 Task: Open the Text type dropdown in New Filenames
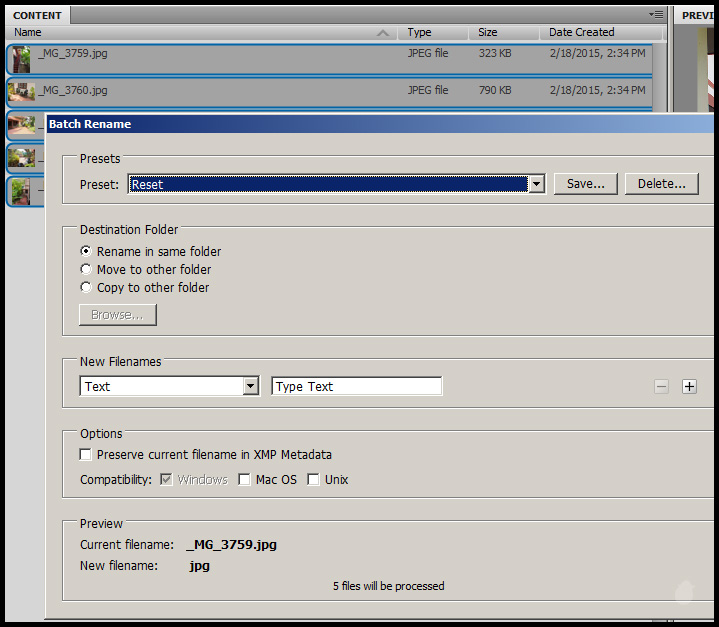(x=250, y=387)
